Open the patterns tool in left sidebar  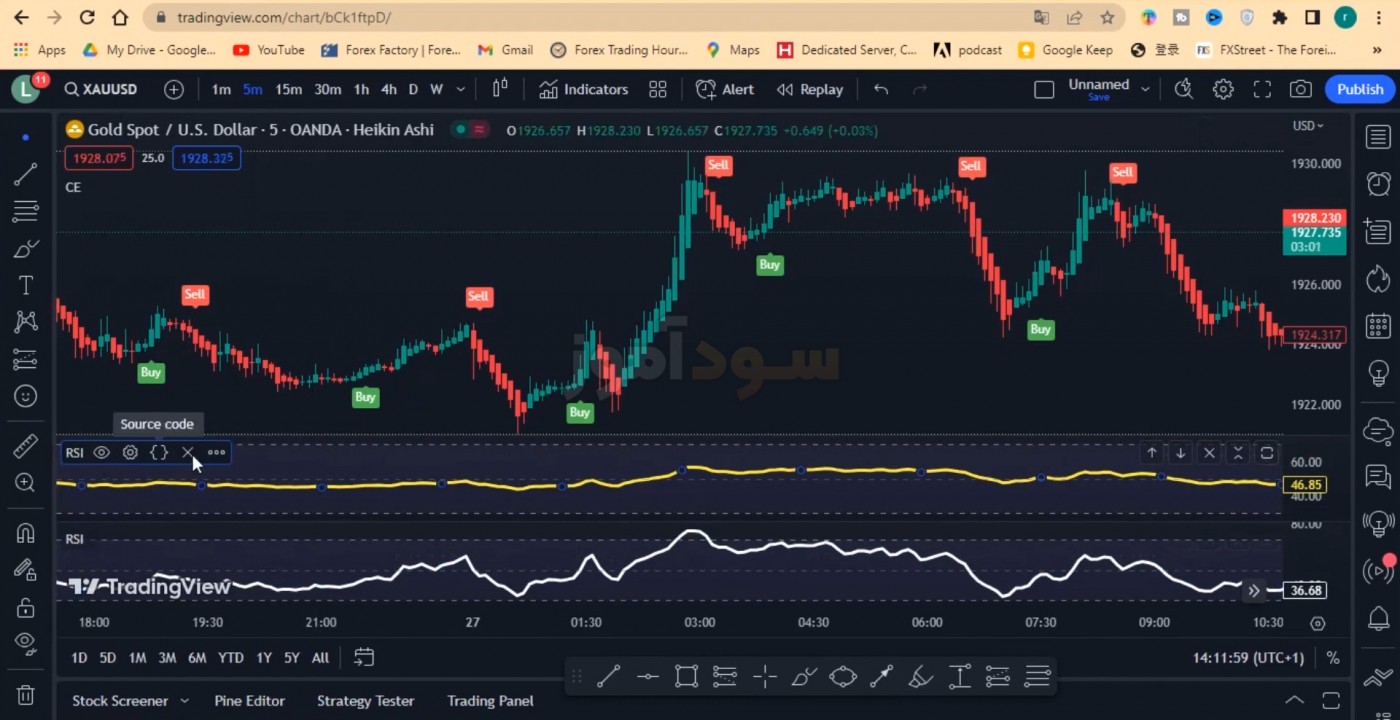click(x=26, y=322)
